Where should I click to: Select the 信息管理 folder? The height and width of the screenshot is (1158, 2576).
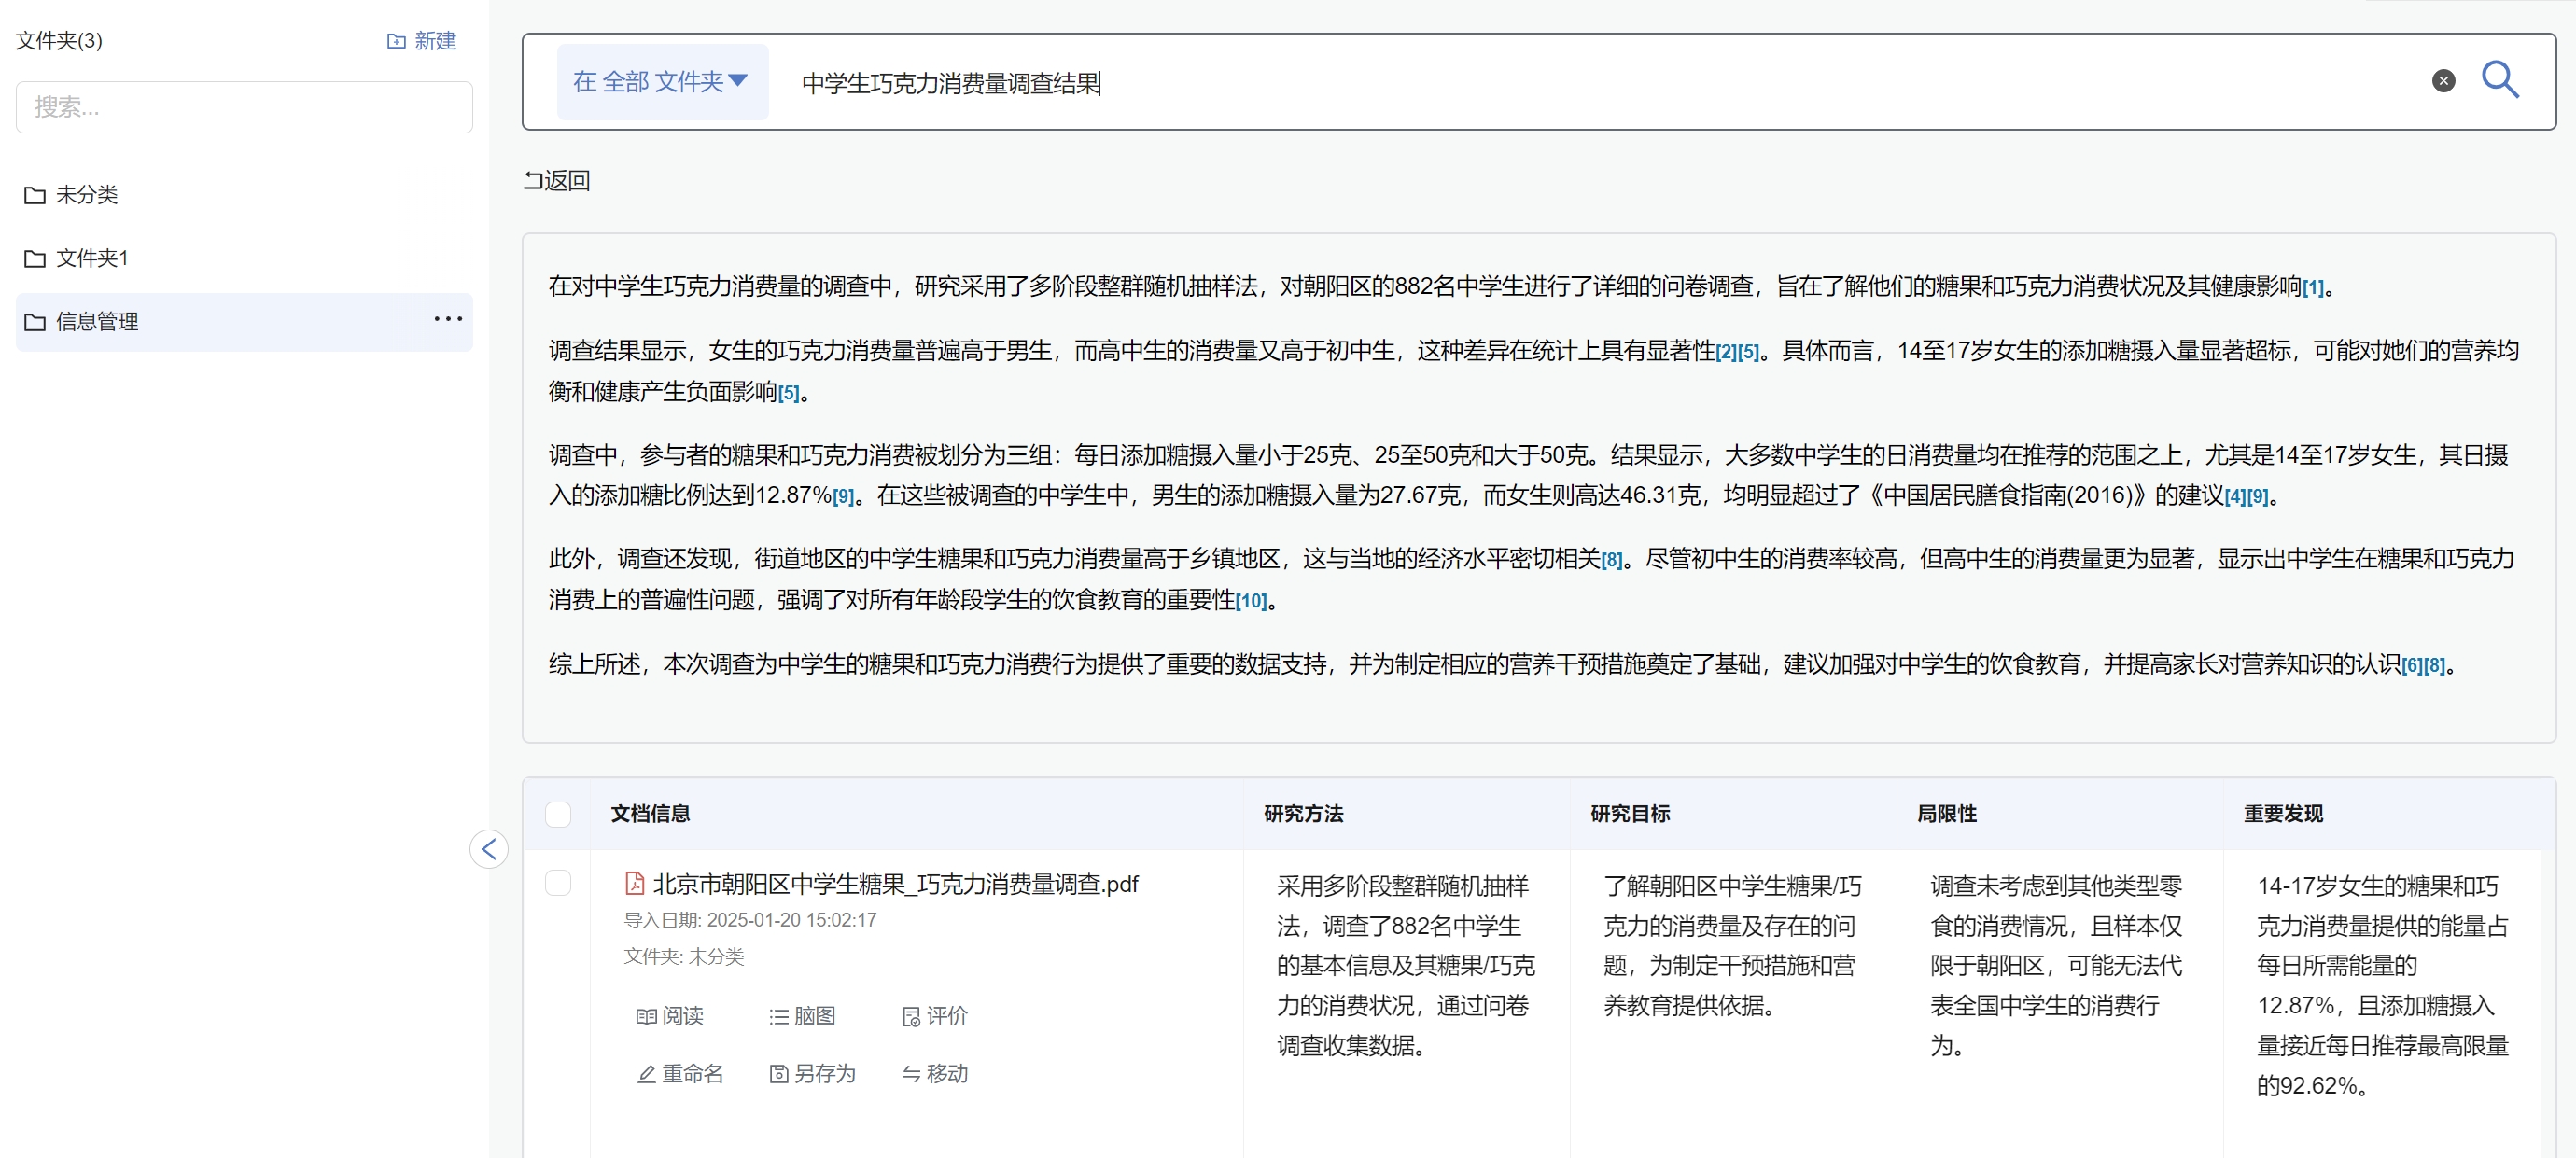coord(244,322)
